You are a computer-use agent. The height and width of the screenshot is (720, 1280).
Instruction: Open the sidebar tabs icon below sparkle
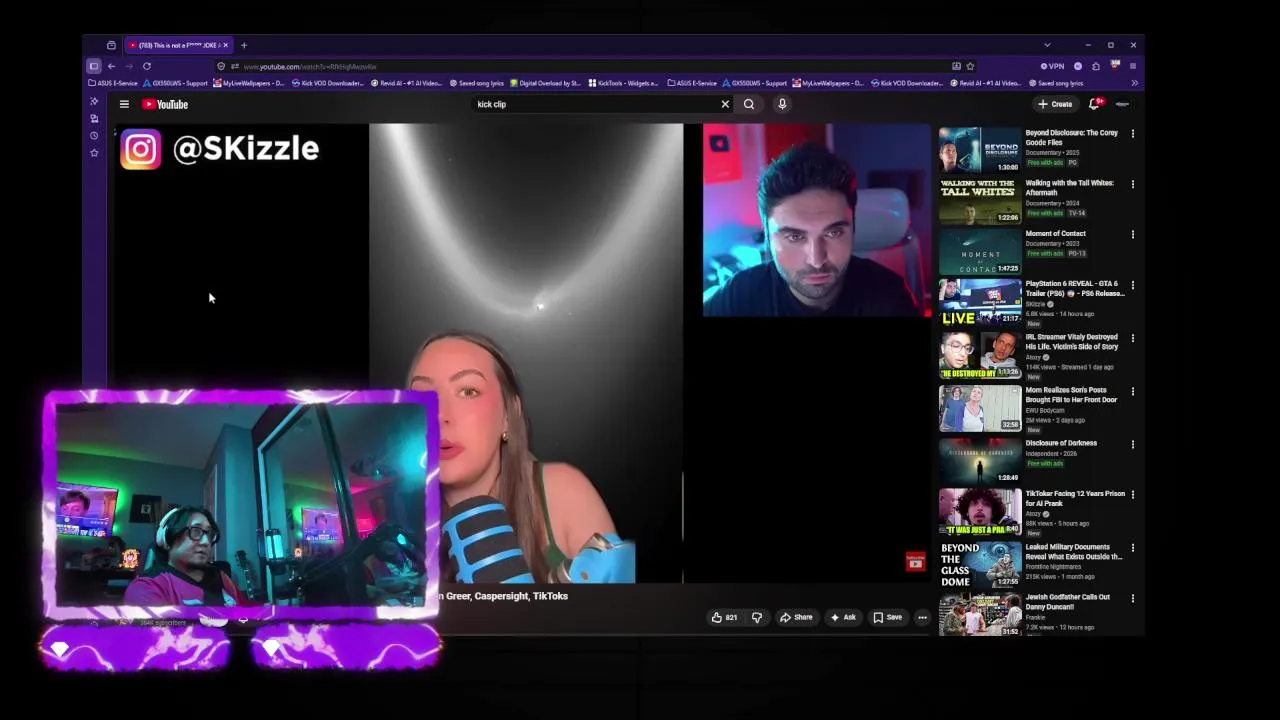pyautogui.click(x=94, y=118)
